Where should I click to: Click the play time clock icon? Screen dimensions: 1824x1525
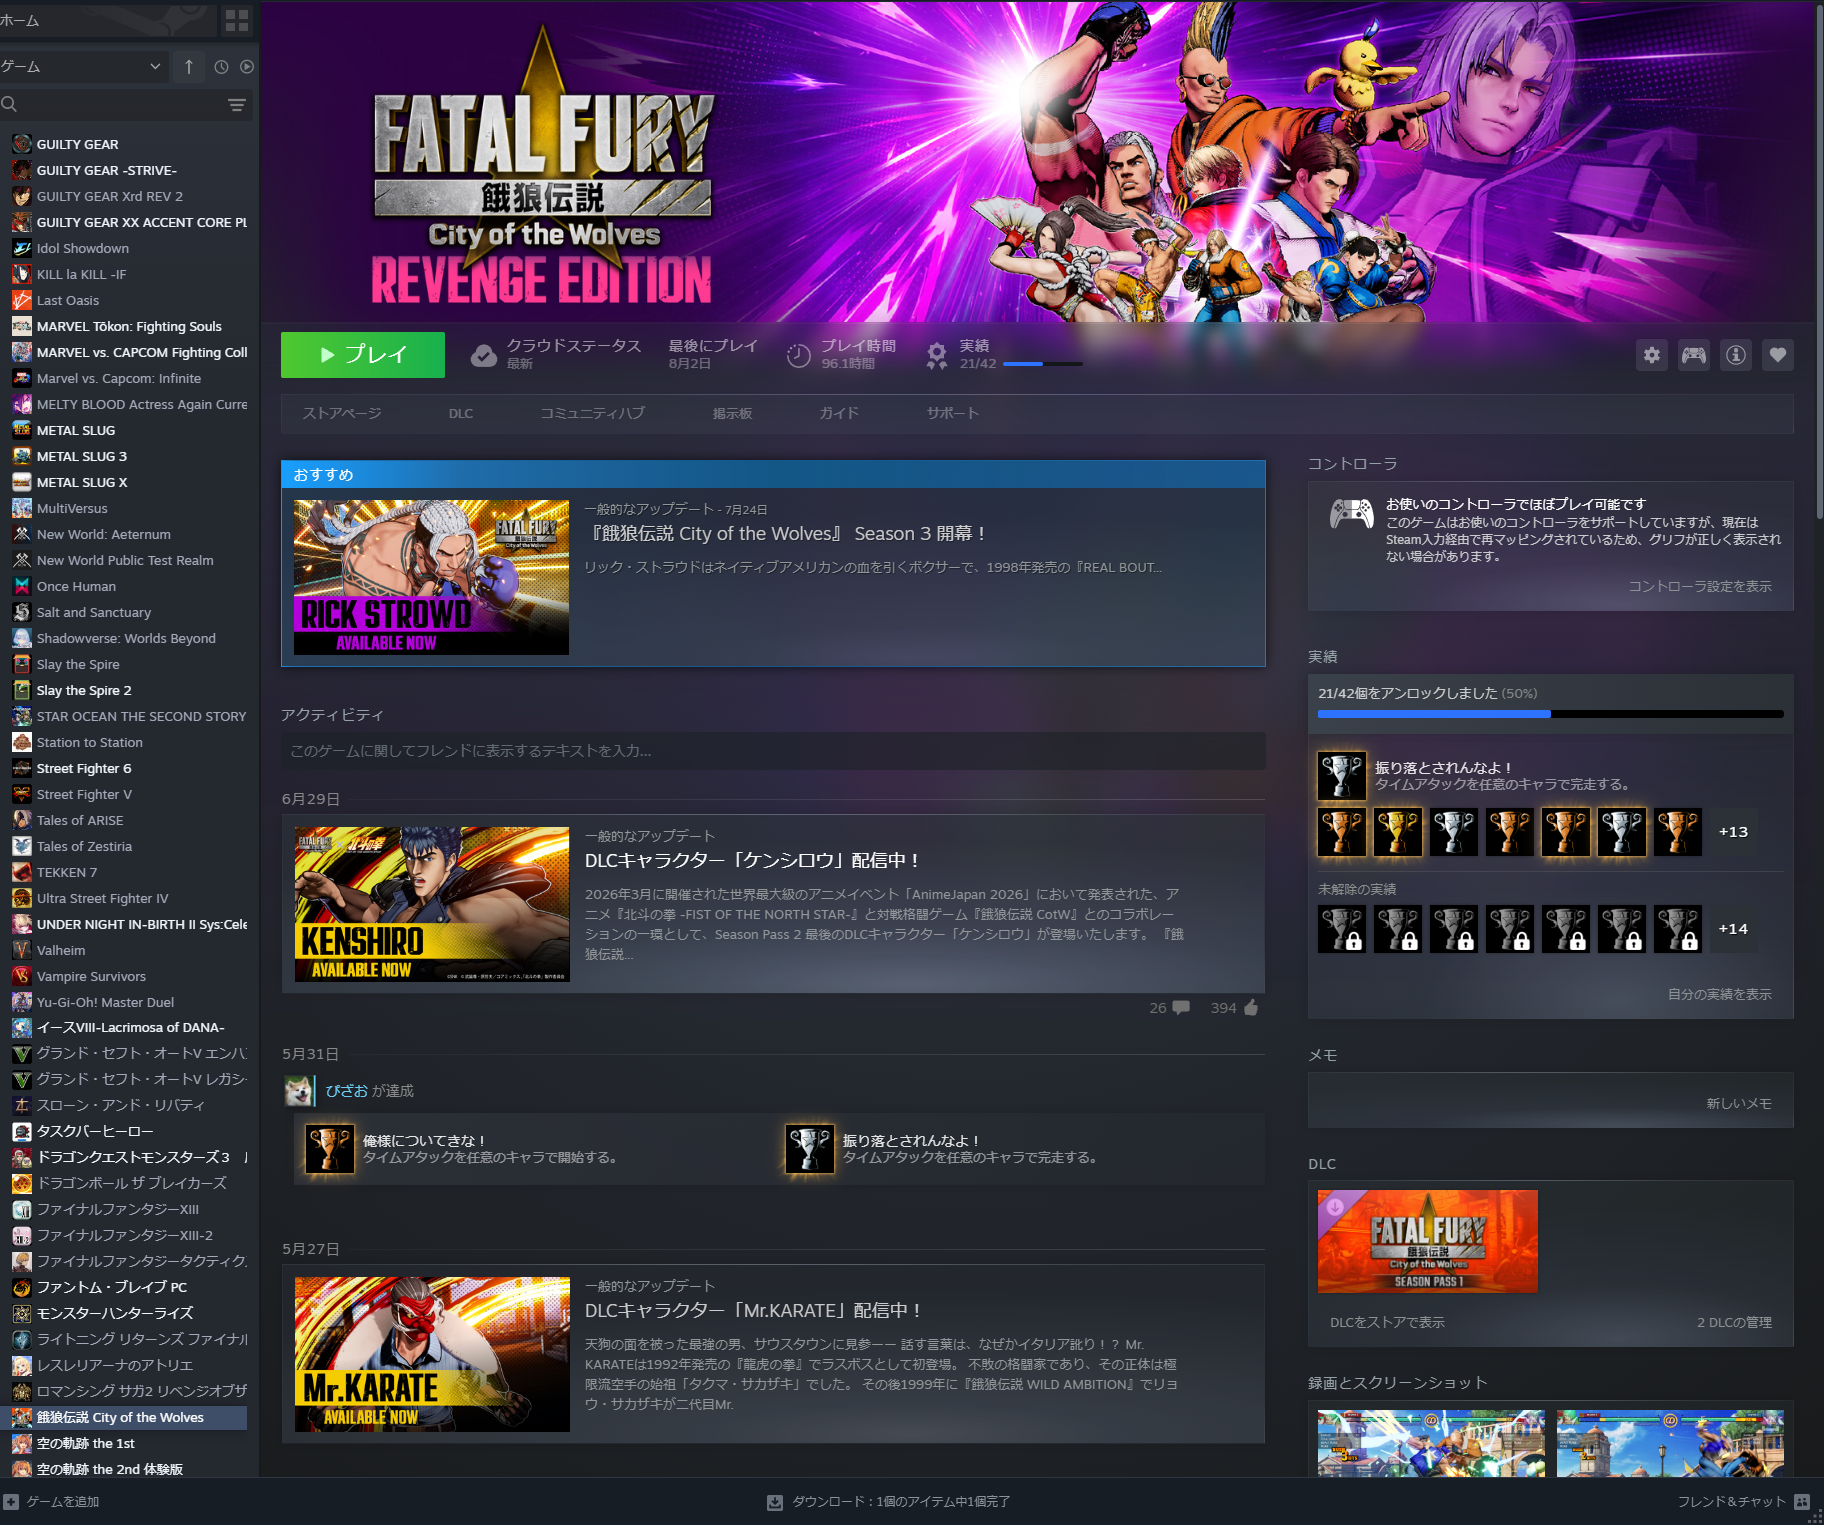pyautogui.click(x=798, y=355)
